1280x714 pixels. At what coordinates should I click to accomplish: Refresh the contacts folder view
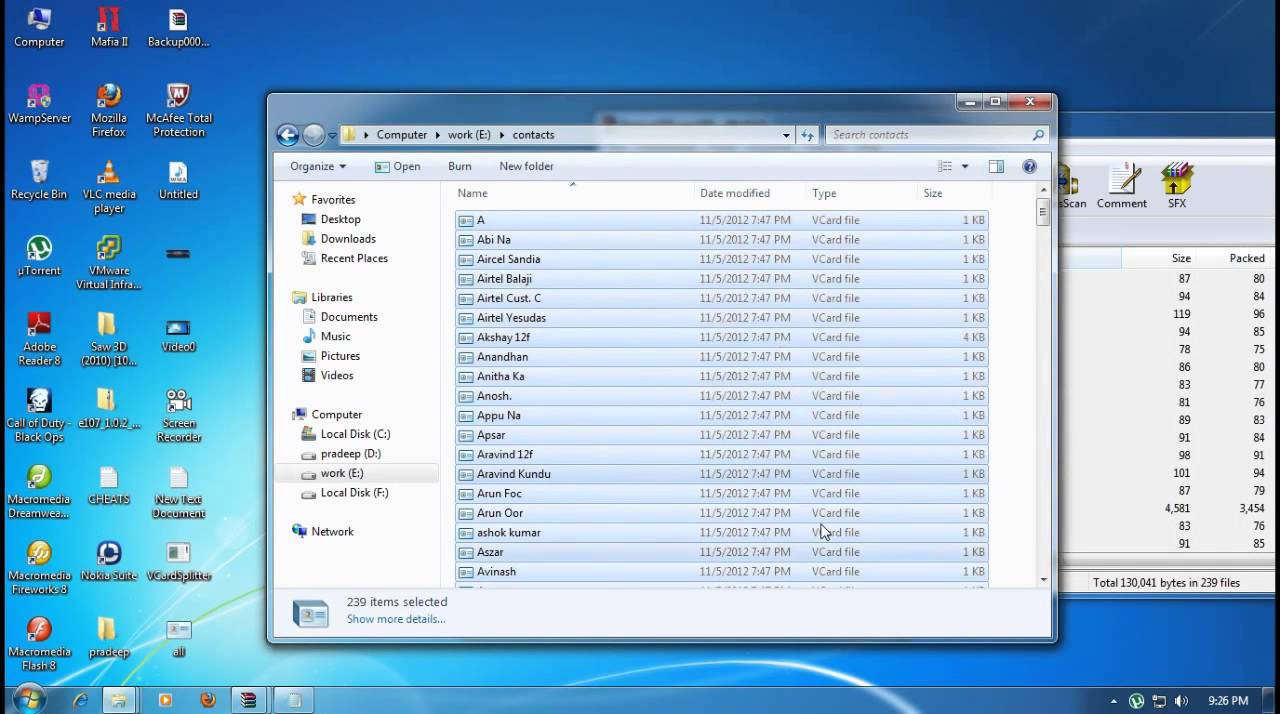click(808, 135)
